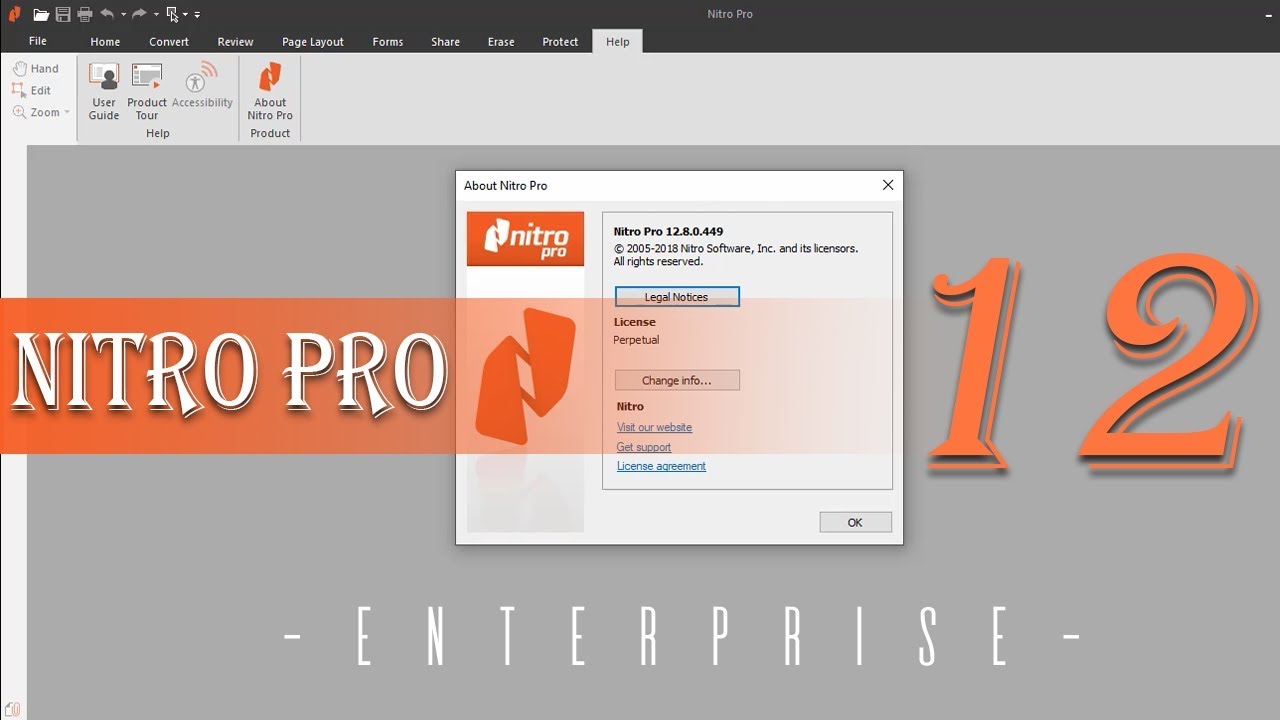This screenshot has height=720, width=1280.
Task: Click the Change info... button
Action: tap(677, 380)
